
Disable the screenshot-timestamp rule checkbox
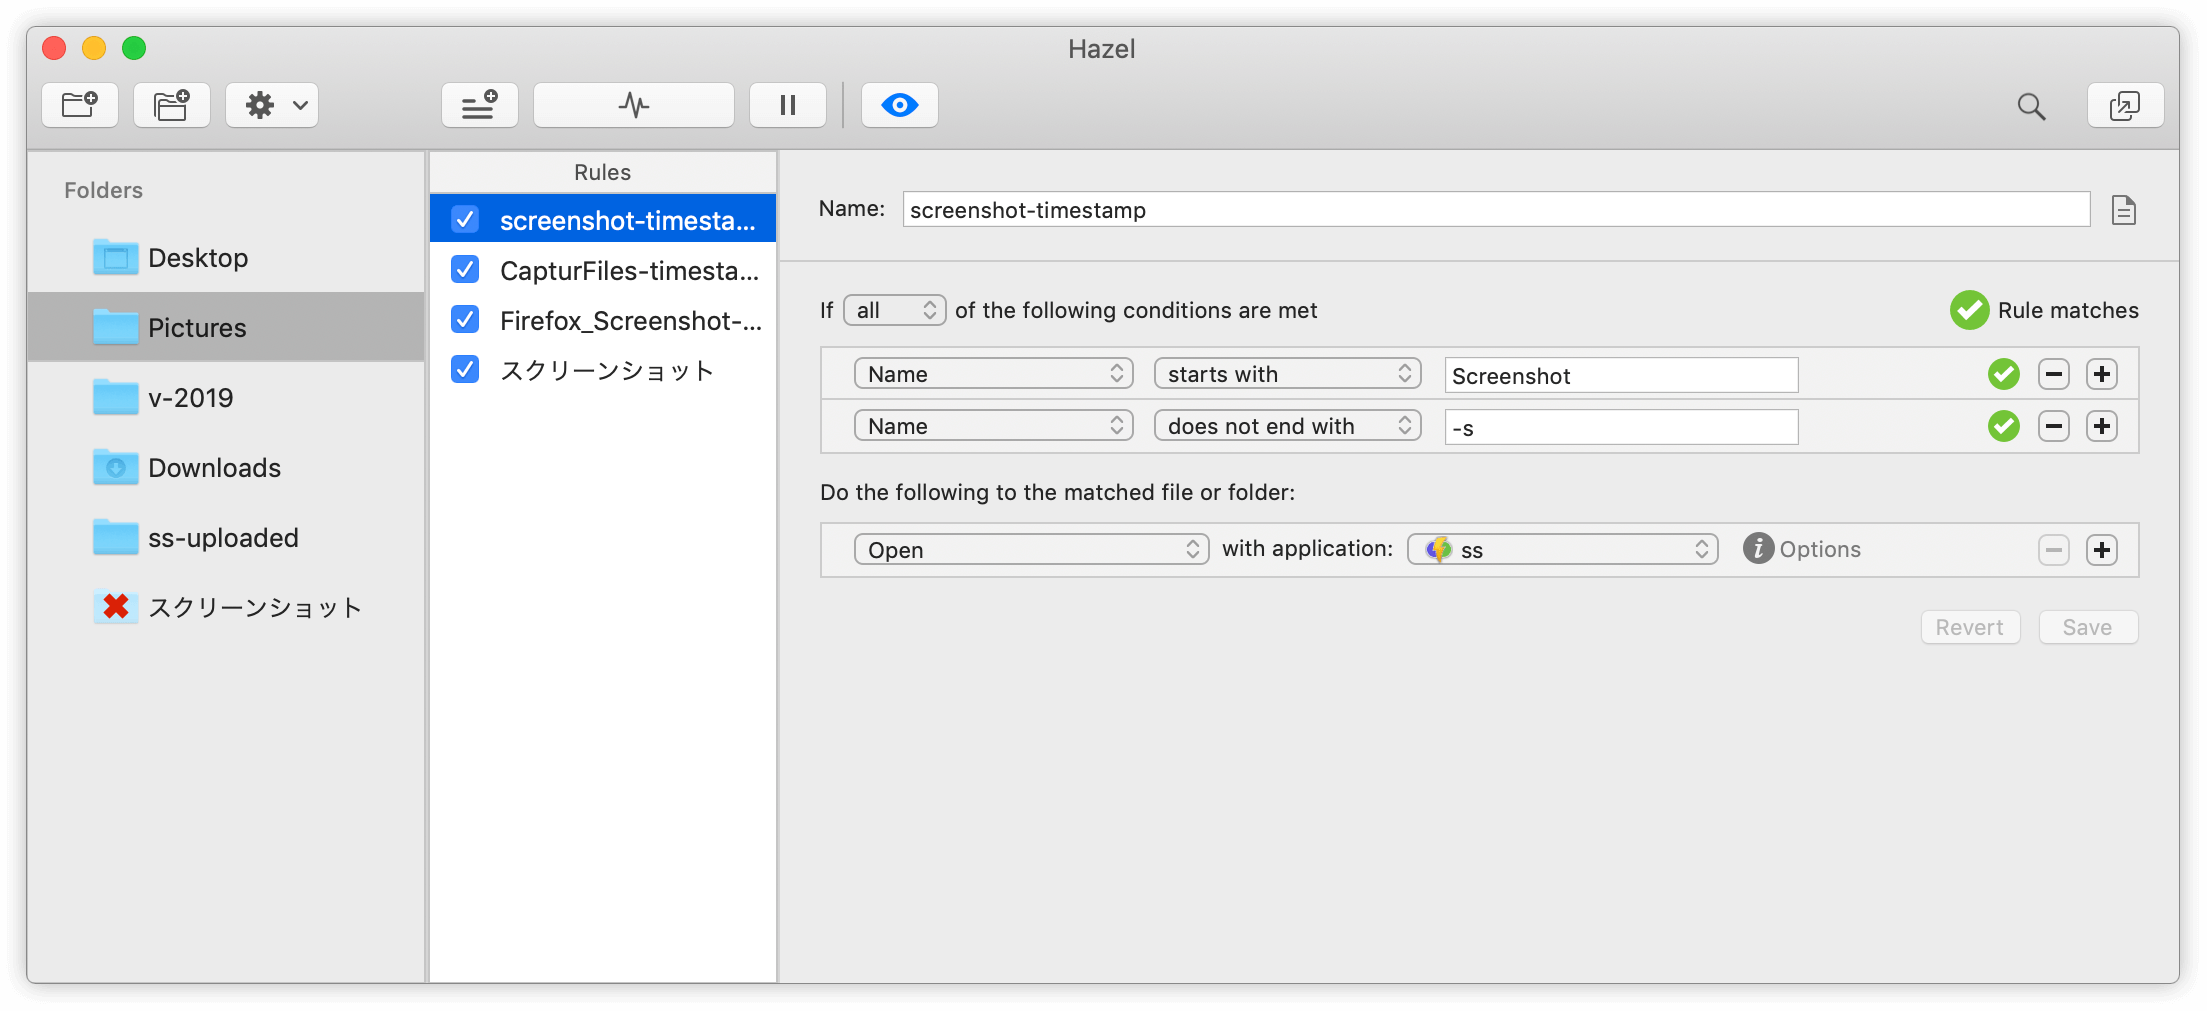465,219
